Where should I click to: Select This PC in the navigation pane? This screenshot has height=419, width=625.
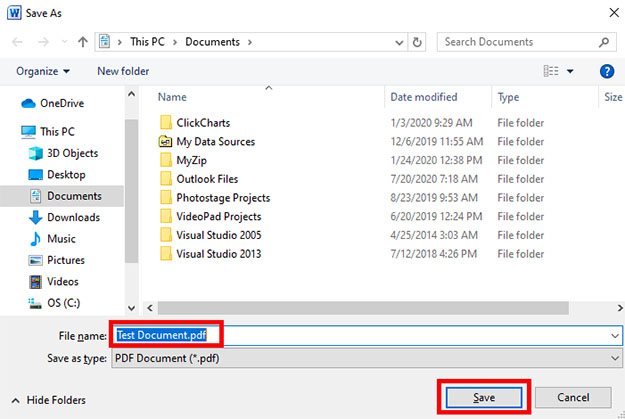(x=48, y=132)
